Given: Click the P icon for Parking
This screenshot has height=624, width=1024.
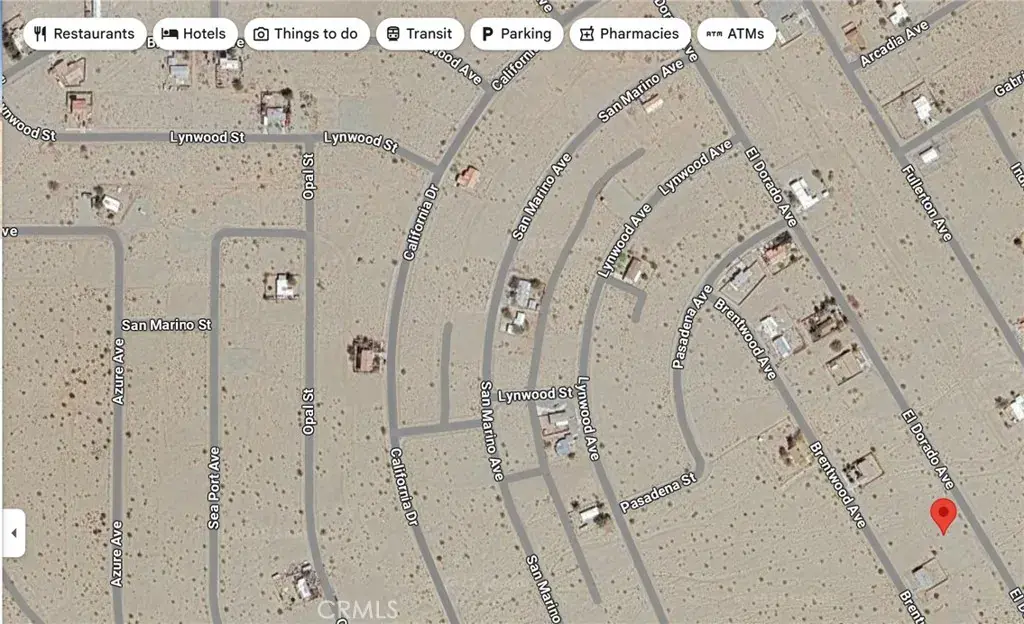Looking at the screenshot, I should pyautogui.click(x=487, y=34).
